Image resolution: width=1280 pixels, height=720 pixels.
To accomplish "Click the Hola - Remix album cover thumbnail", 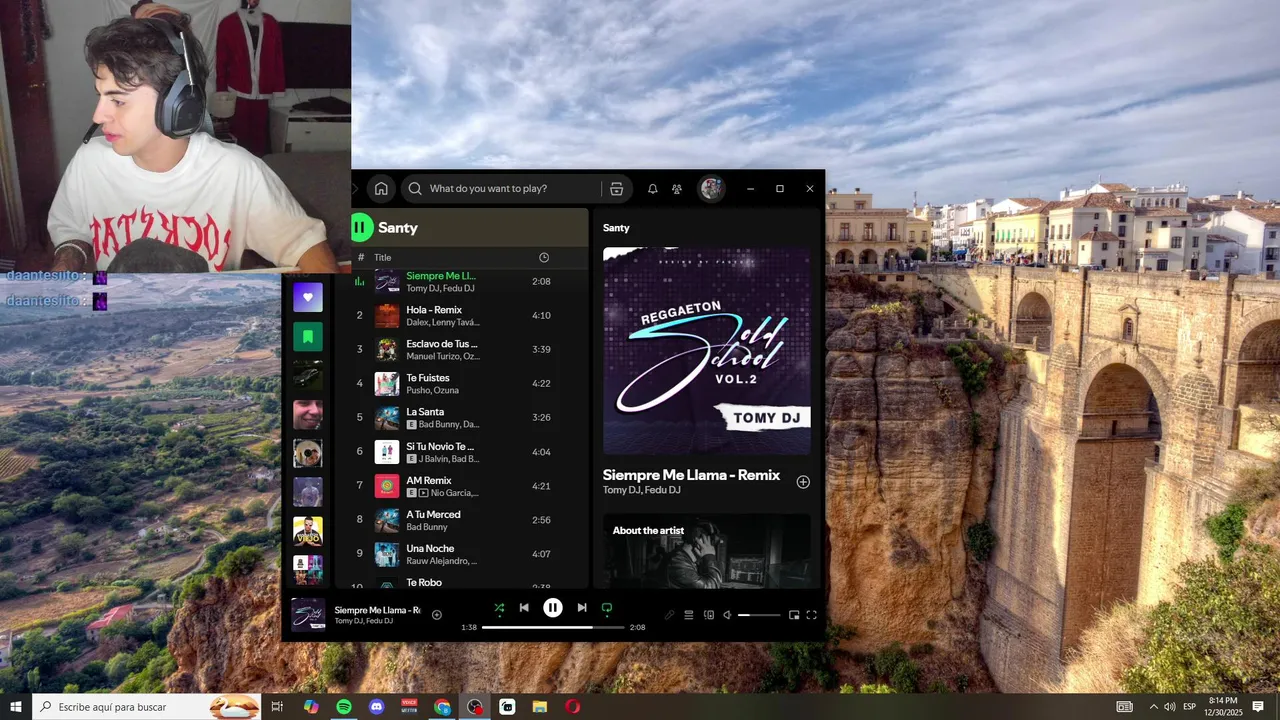I will pyautogui.click(x=387, y=315).
